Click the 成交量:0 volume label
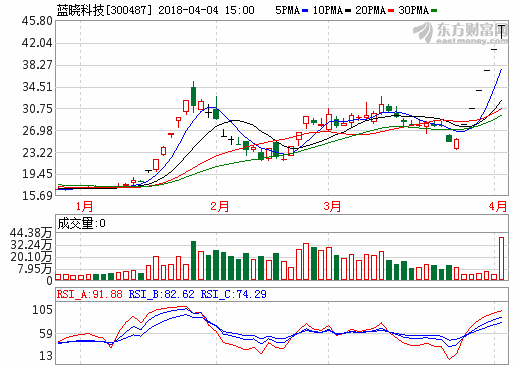 82,223
